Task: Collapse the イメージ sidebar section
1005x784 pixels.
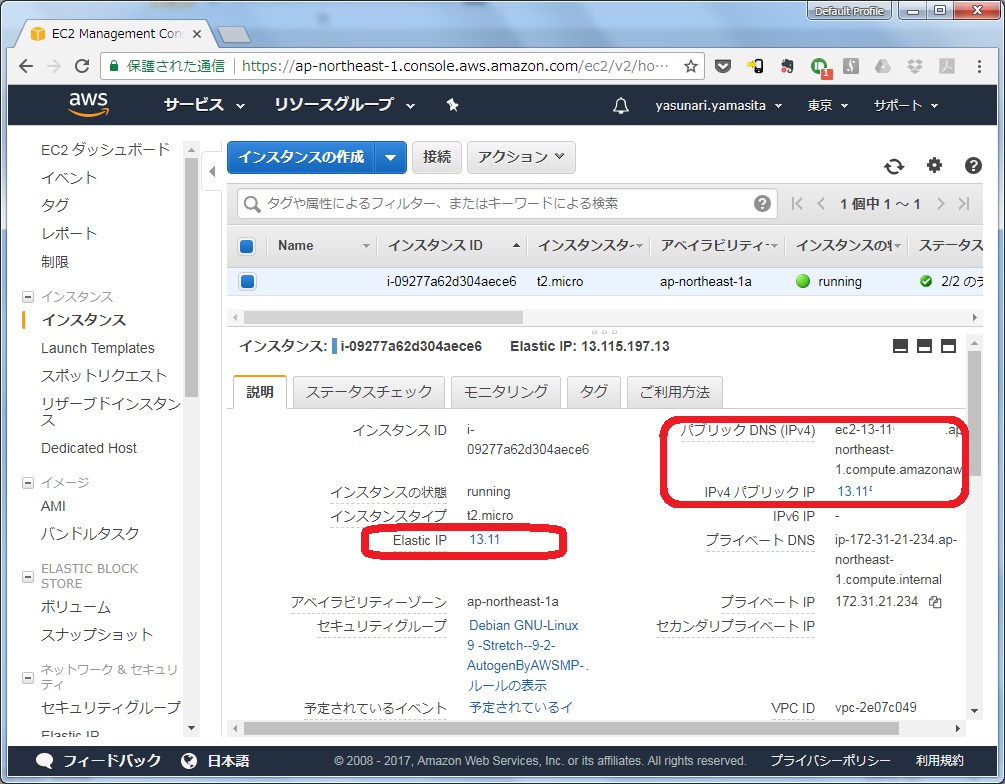Action: coord(28,483)
